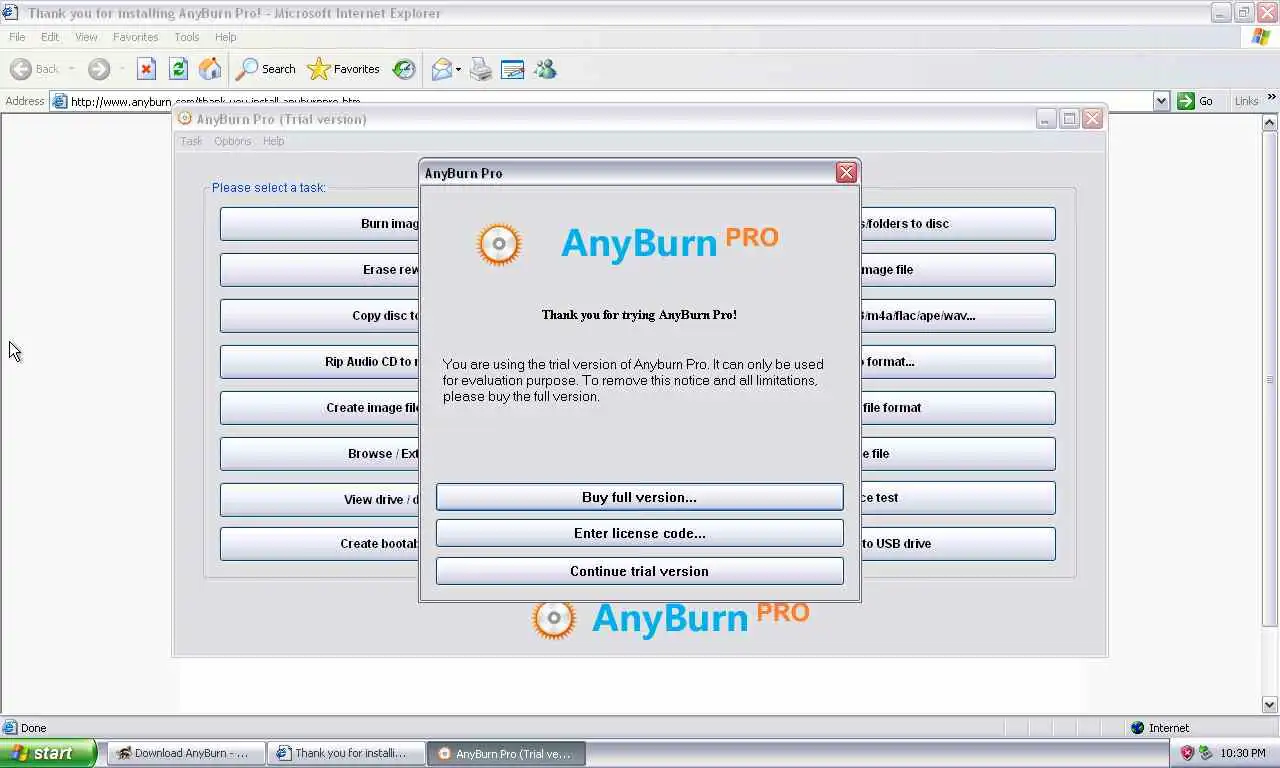The width and height of the screenshot is (1280, 768).
Task: Click the green Go arrow button
Action: coord(1186,101)
